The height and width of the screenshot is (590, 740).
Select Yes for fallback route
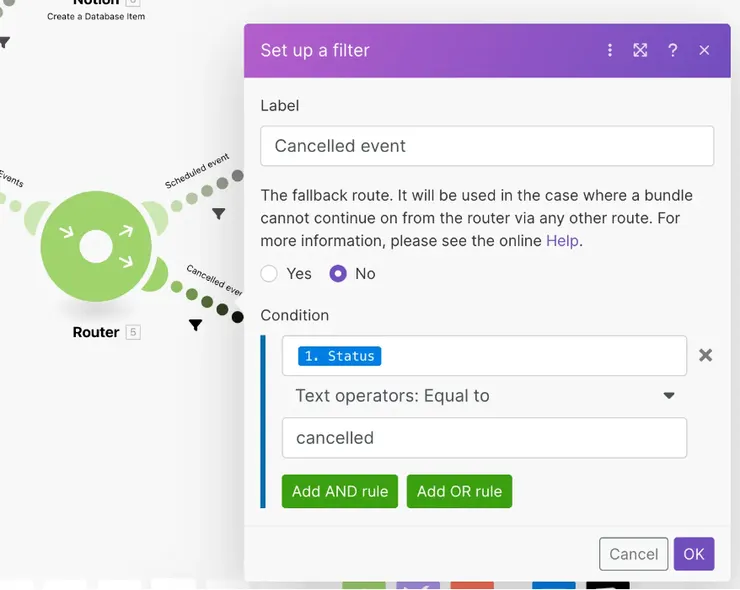tap(269, 273)
